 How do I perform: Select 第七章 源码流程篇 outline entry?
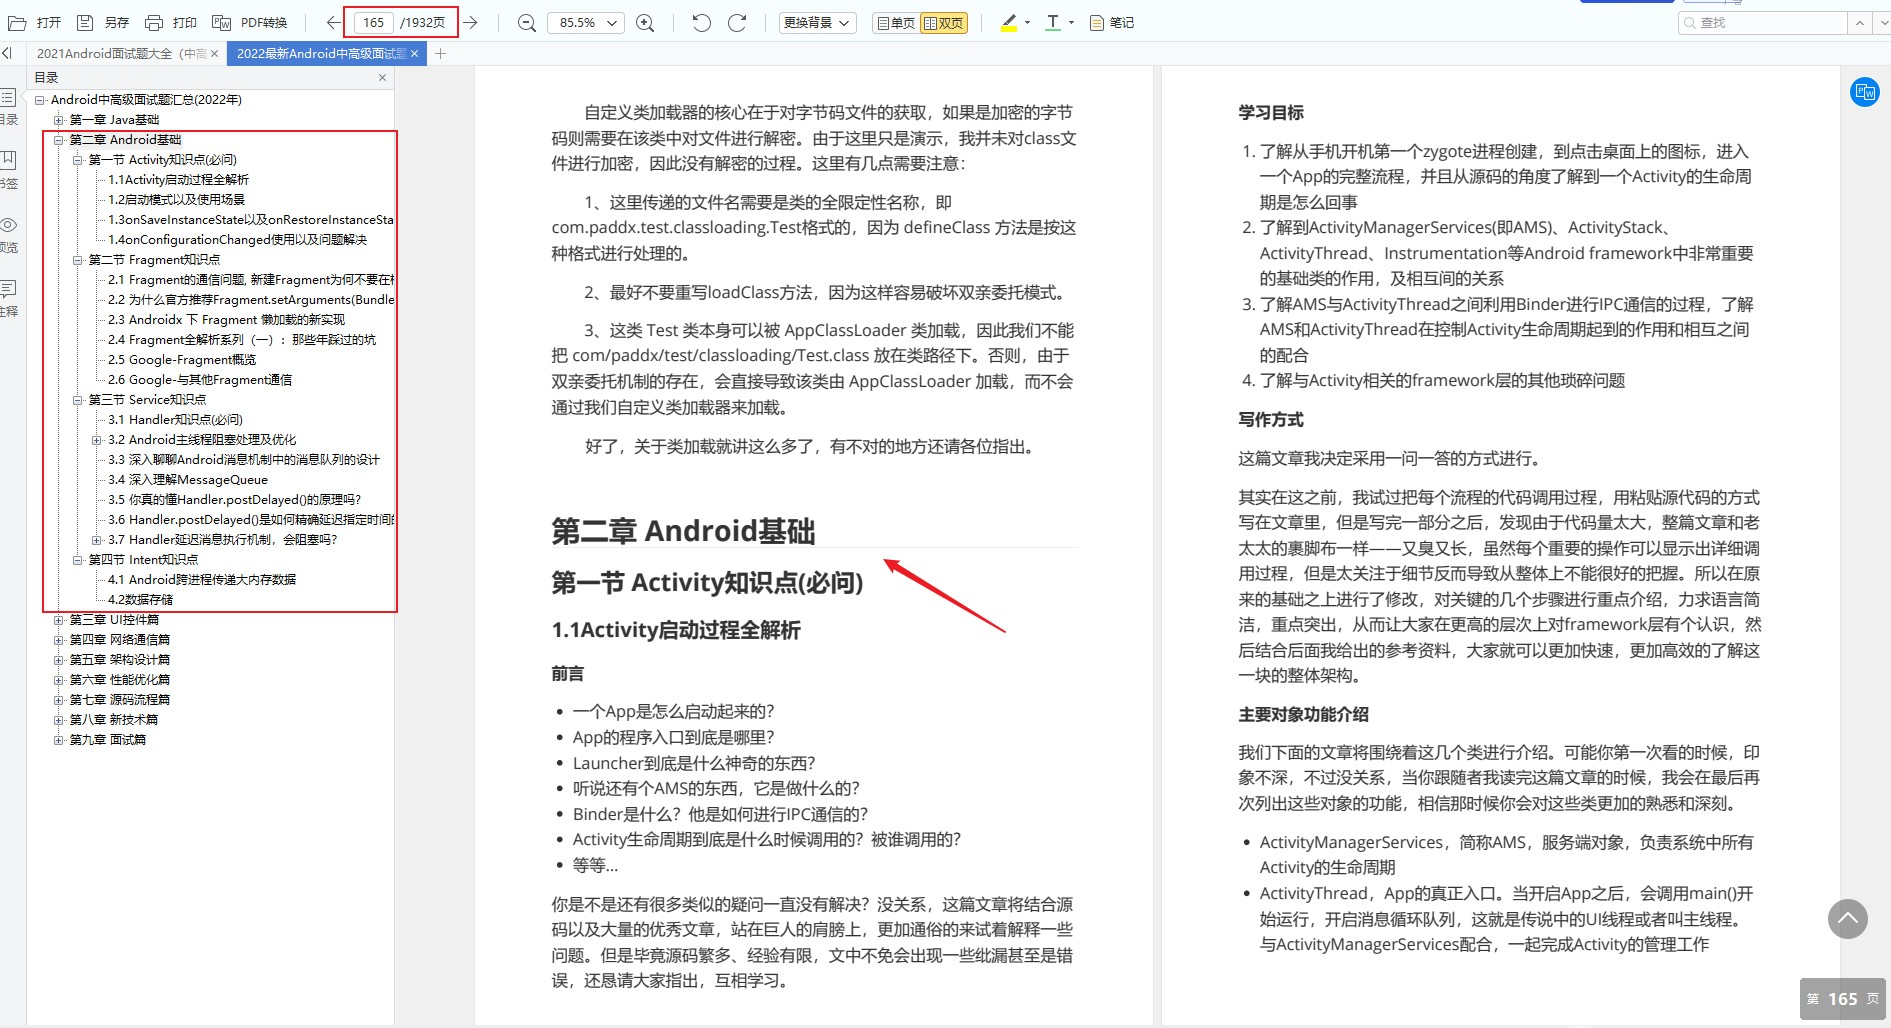pyautogui.click(x=119, y=700)
